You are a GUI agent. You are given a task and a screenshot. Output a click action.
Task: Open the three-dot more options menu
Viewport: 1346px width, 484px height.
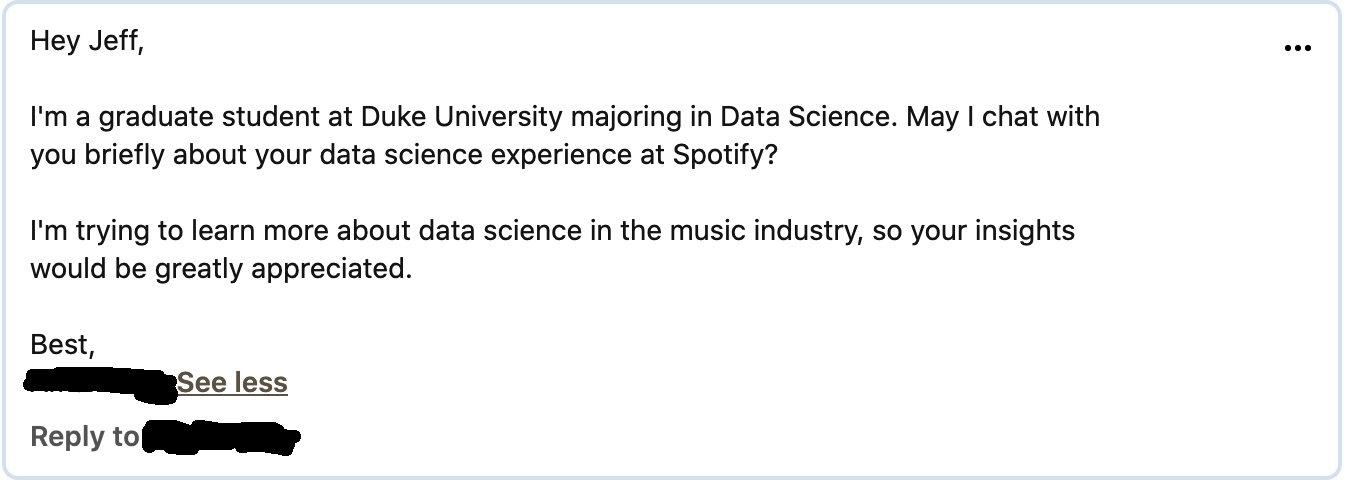click(1297, 48)
